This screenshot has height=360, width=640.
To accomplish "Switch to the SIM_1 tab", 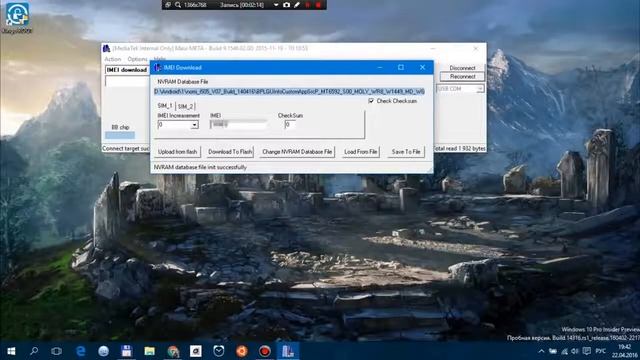I will tap(165, 106).
